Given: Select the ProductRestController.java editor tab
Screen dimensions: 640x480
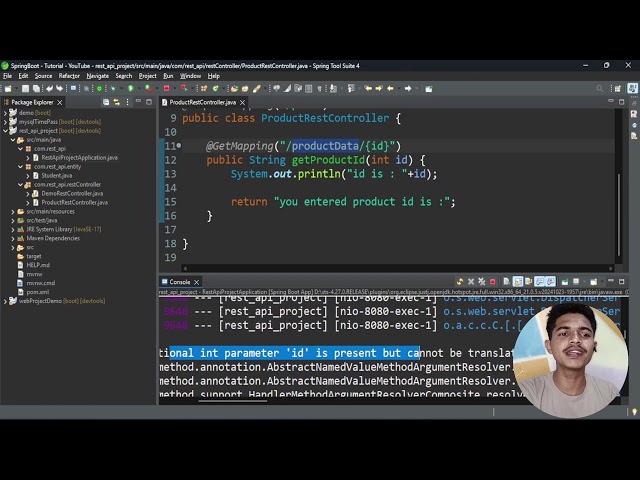Looking at the screenshot, I should click(x=203, y=102).
